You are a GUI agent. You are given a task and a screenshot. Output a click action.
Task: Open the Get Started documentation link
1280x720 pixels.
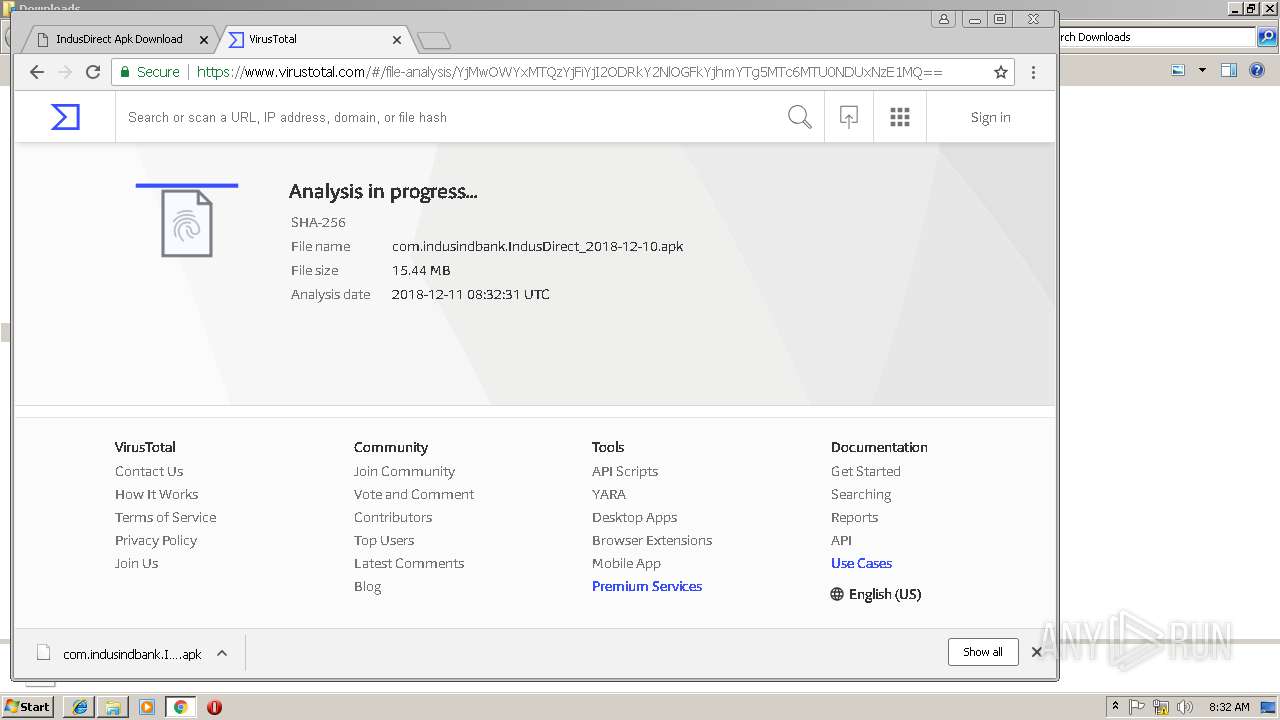(866, 471)
